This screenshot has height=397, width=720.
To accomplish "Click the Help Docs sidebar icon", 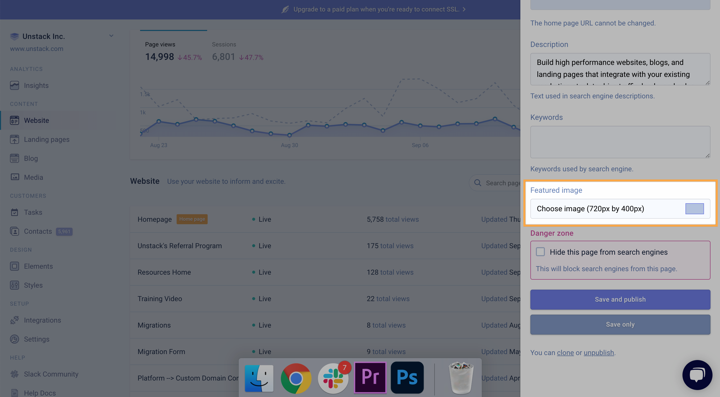I will [x=15, y=393].
